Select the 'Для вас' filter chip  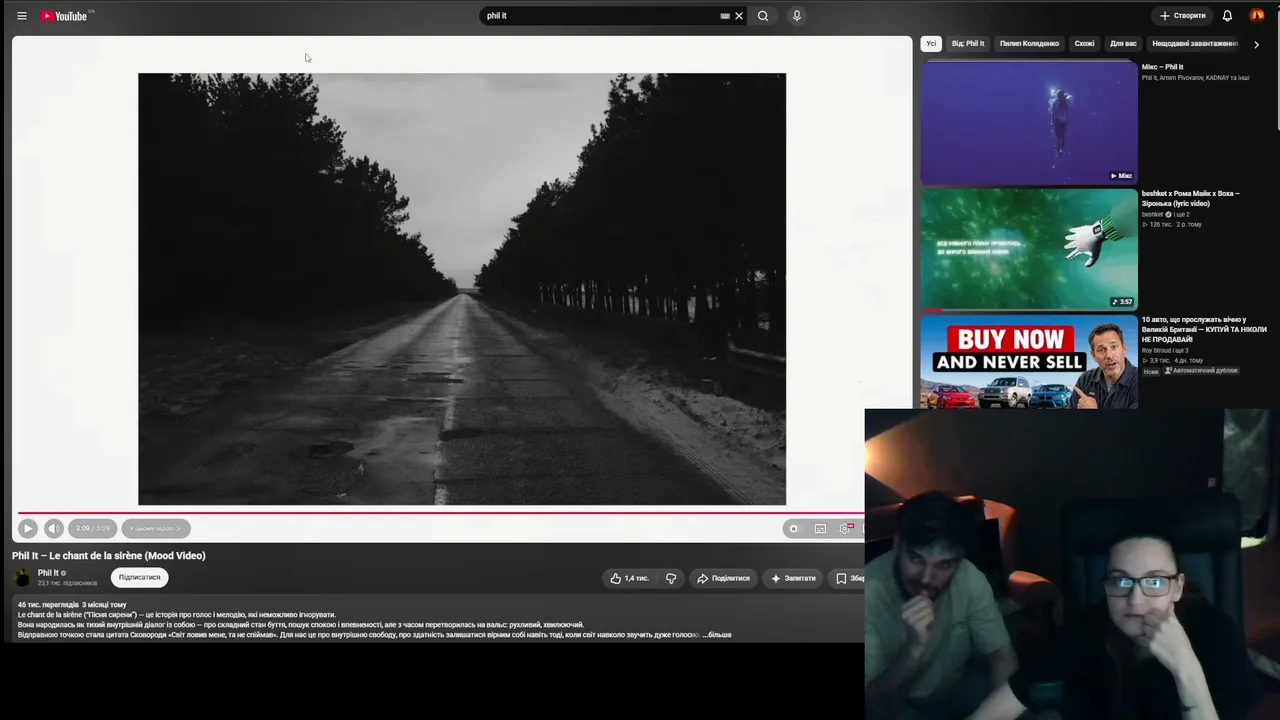click(x=1123, y=44)
